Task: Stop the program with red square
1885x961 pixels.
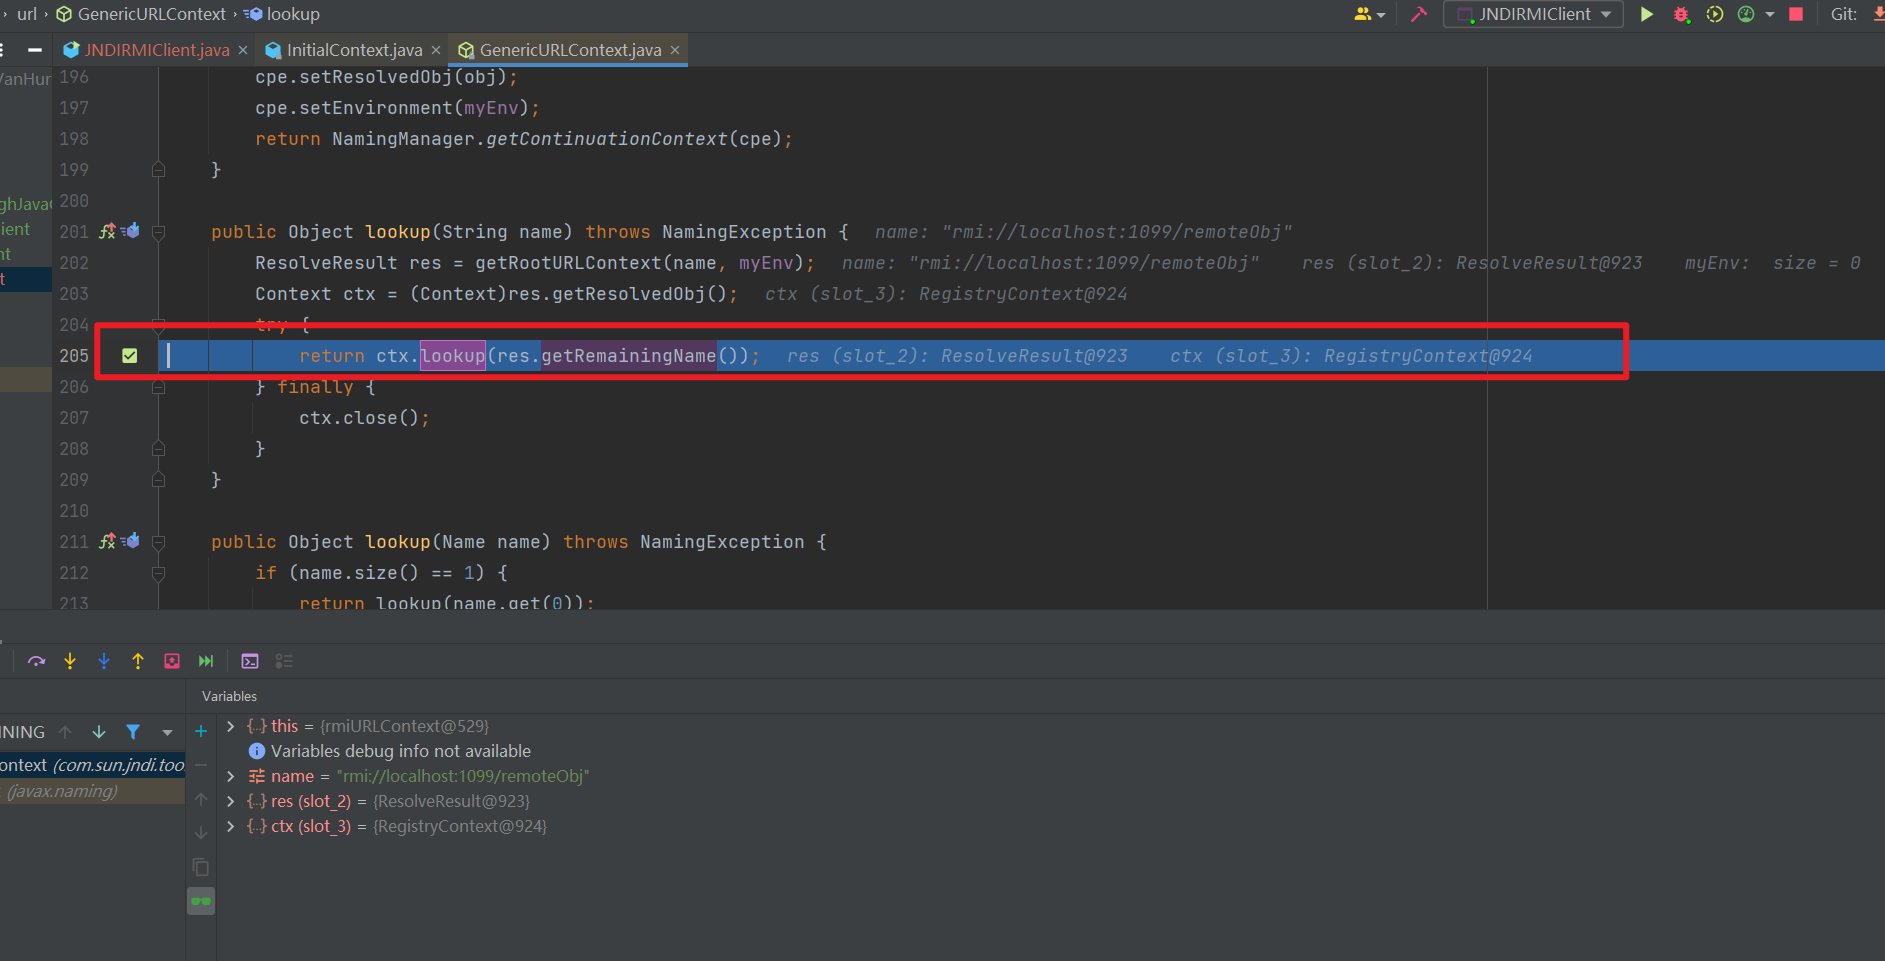Action: click(1796, 14)
